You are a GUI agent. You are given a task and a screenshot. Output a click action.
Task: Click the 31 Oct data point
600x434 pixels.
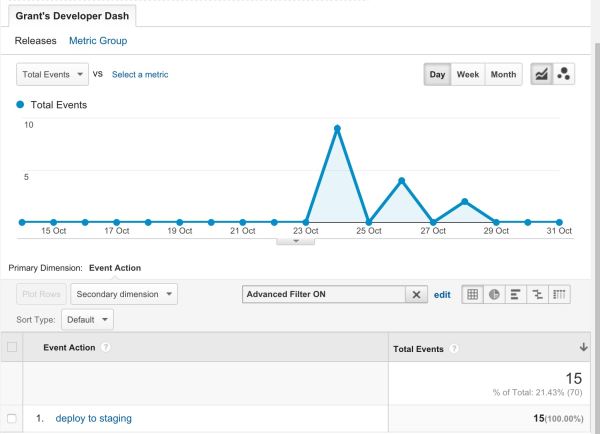pyautogui.click(x=559, y=222)
